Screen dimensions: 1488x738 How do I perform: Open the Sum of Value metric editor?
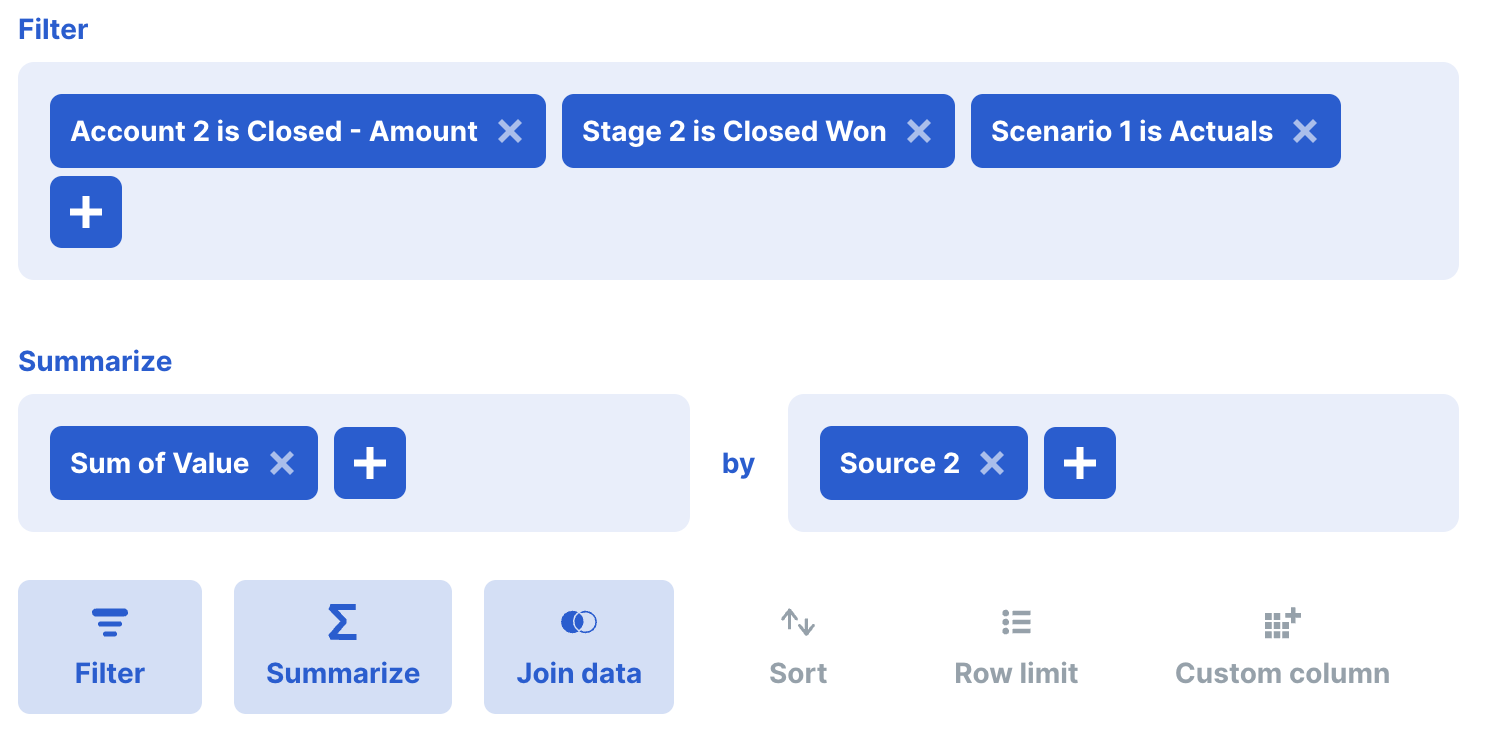(x=158, y=463)
